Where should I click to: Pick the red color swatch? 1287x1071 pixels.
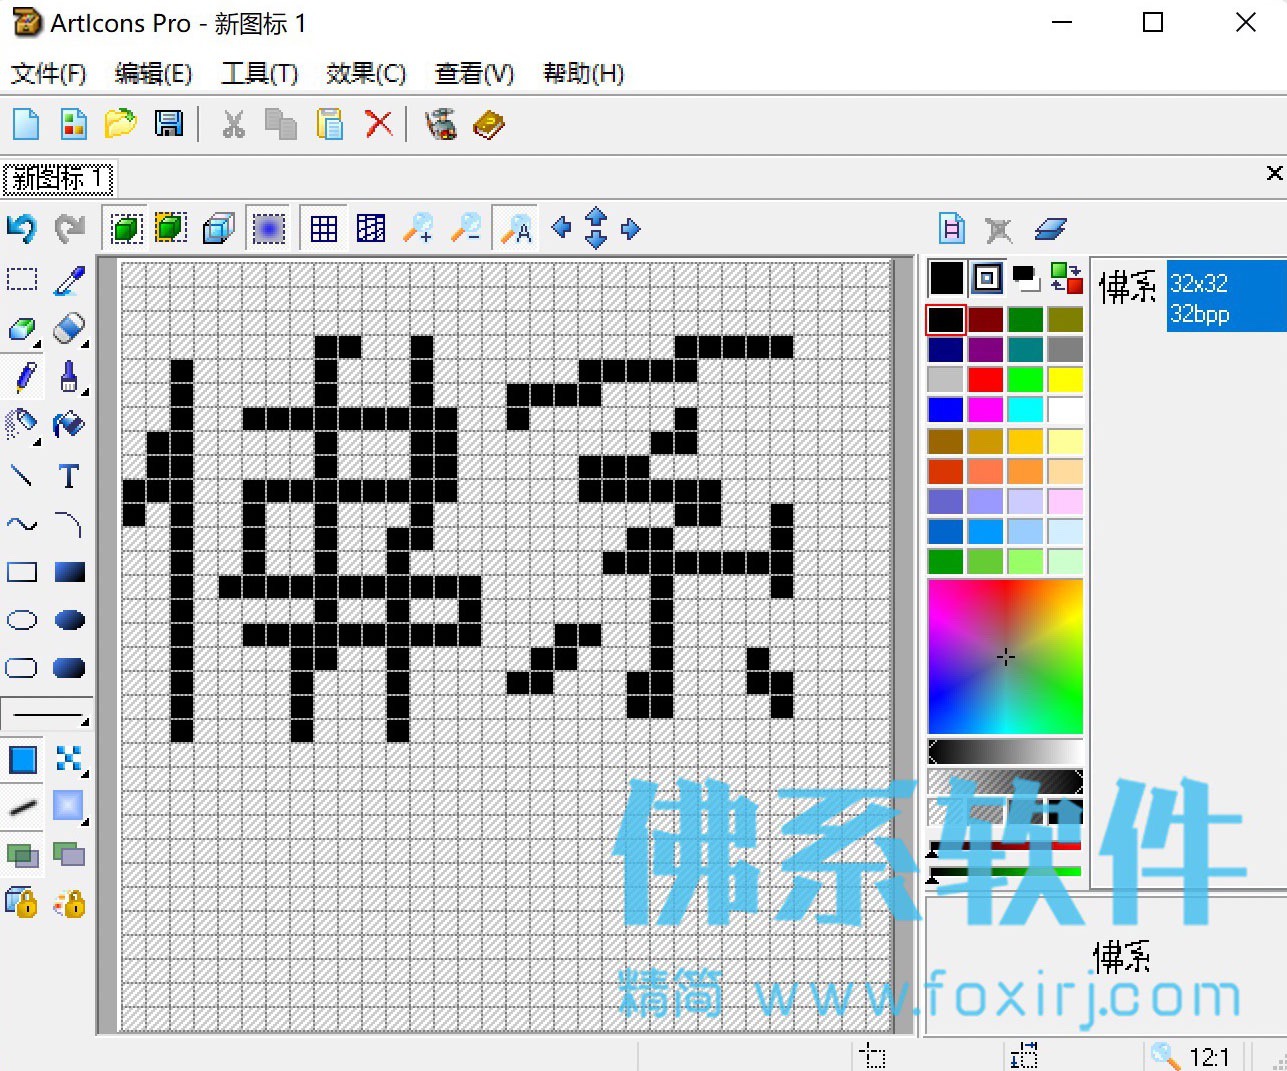pos(985,380)
